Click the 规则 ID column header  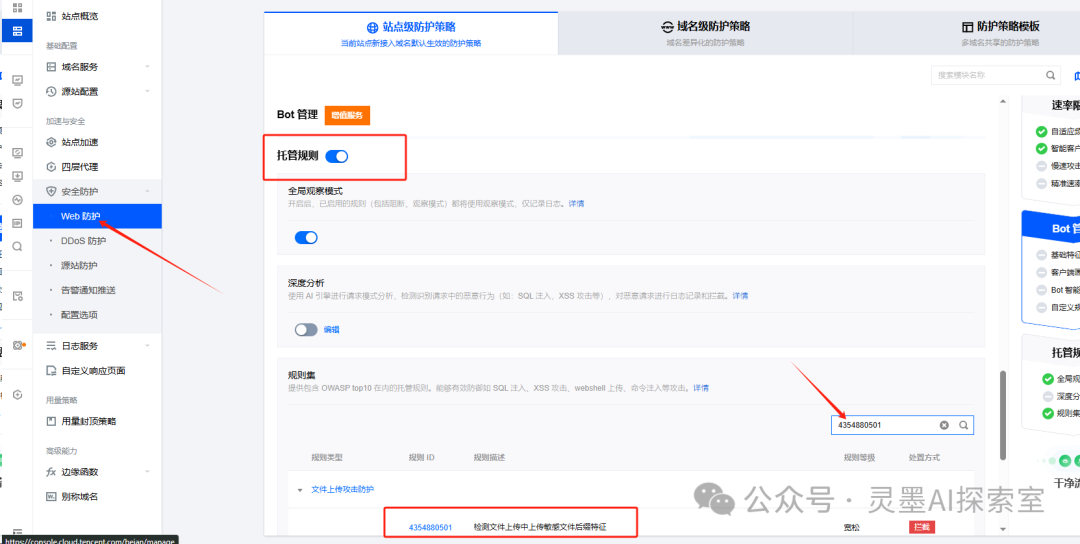422,457
